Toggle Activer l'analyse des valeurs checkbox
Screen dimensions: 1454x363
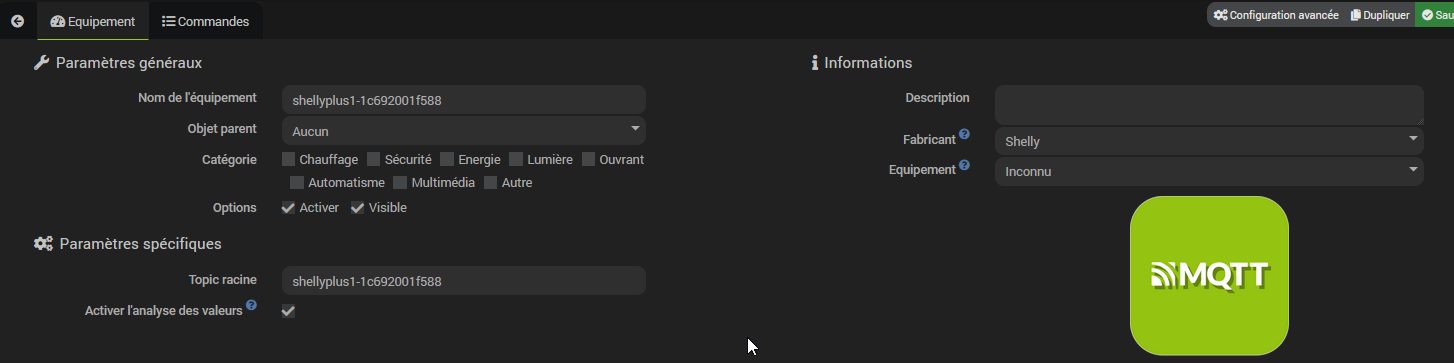pyautogui.click(x=288, y=311)
